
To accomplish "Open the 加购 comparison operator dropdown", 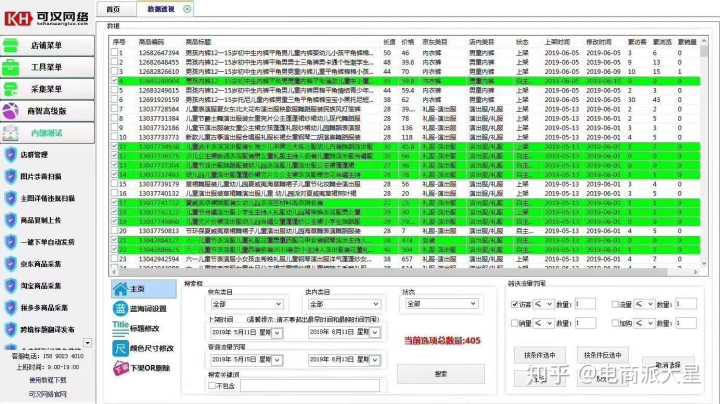I will (x=644, y=323).
